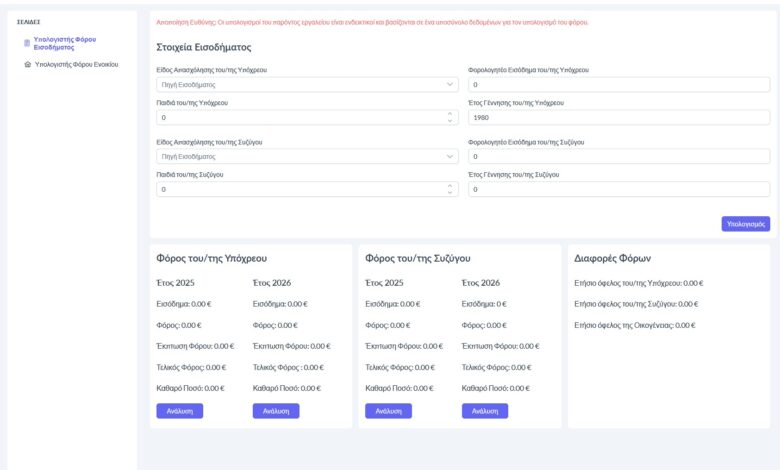
Task: Open taxpayer's 2025 Ανάλυση breakdown
Action: click(180, 410)
